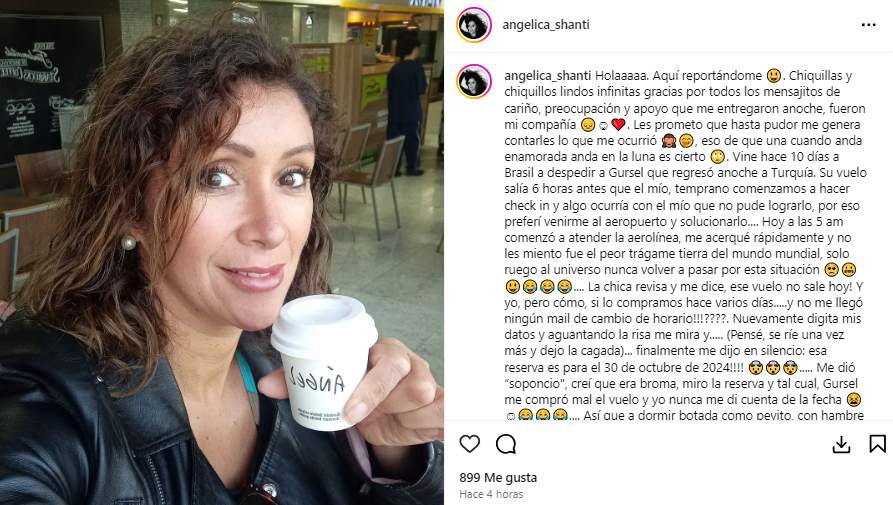Click angelica_shanti avatar beside the caption

click(474, 81)
